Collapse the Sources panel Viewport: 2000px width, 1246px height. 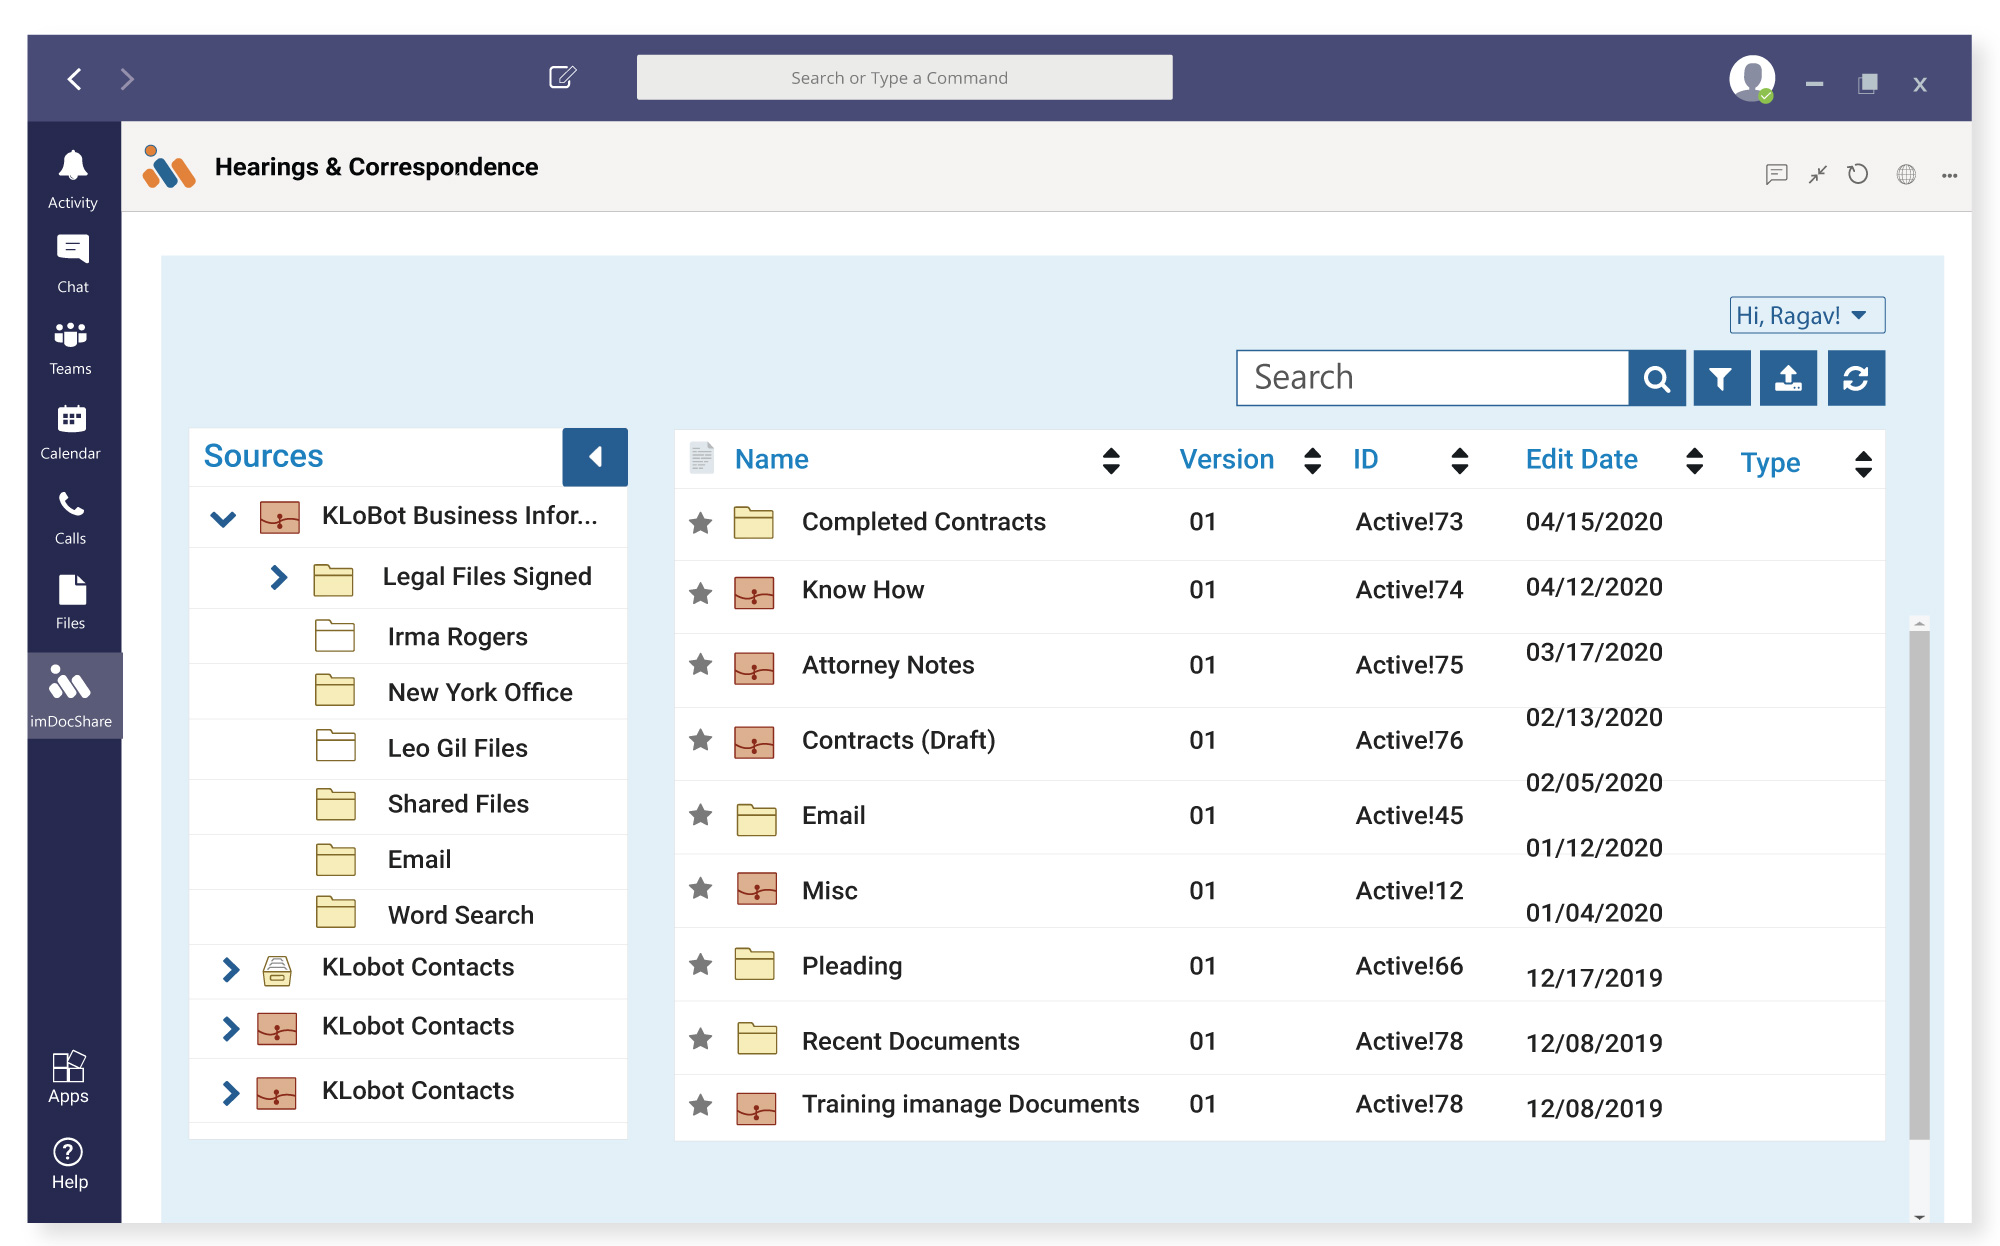coord(595,457)
